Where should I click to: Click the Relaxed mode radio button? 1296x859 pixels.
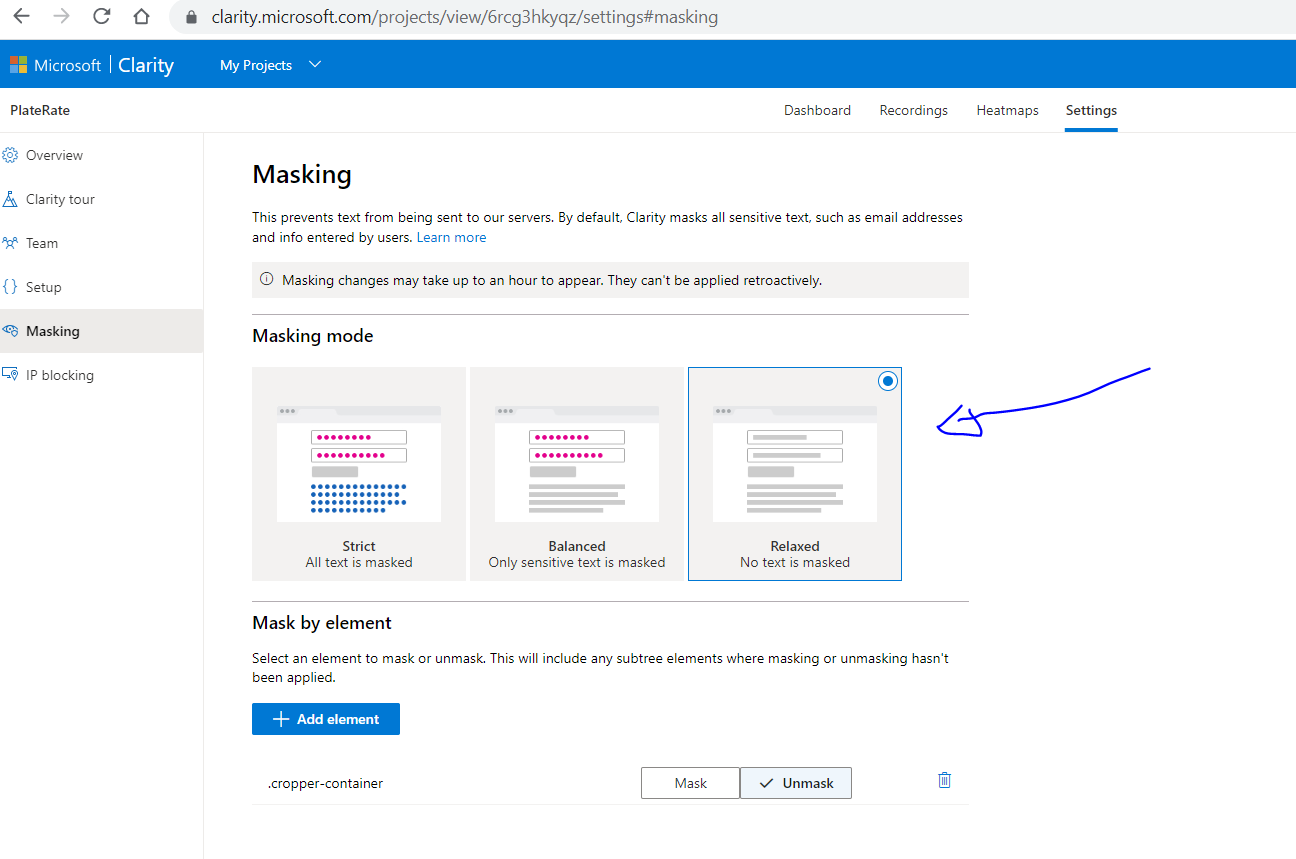(x=888, y=381)
